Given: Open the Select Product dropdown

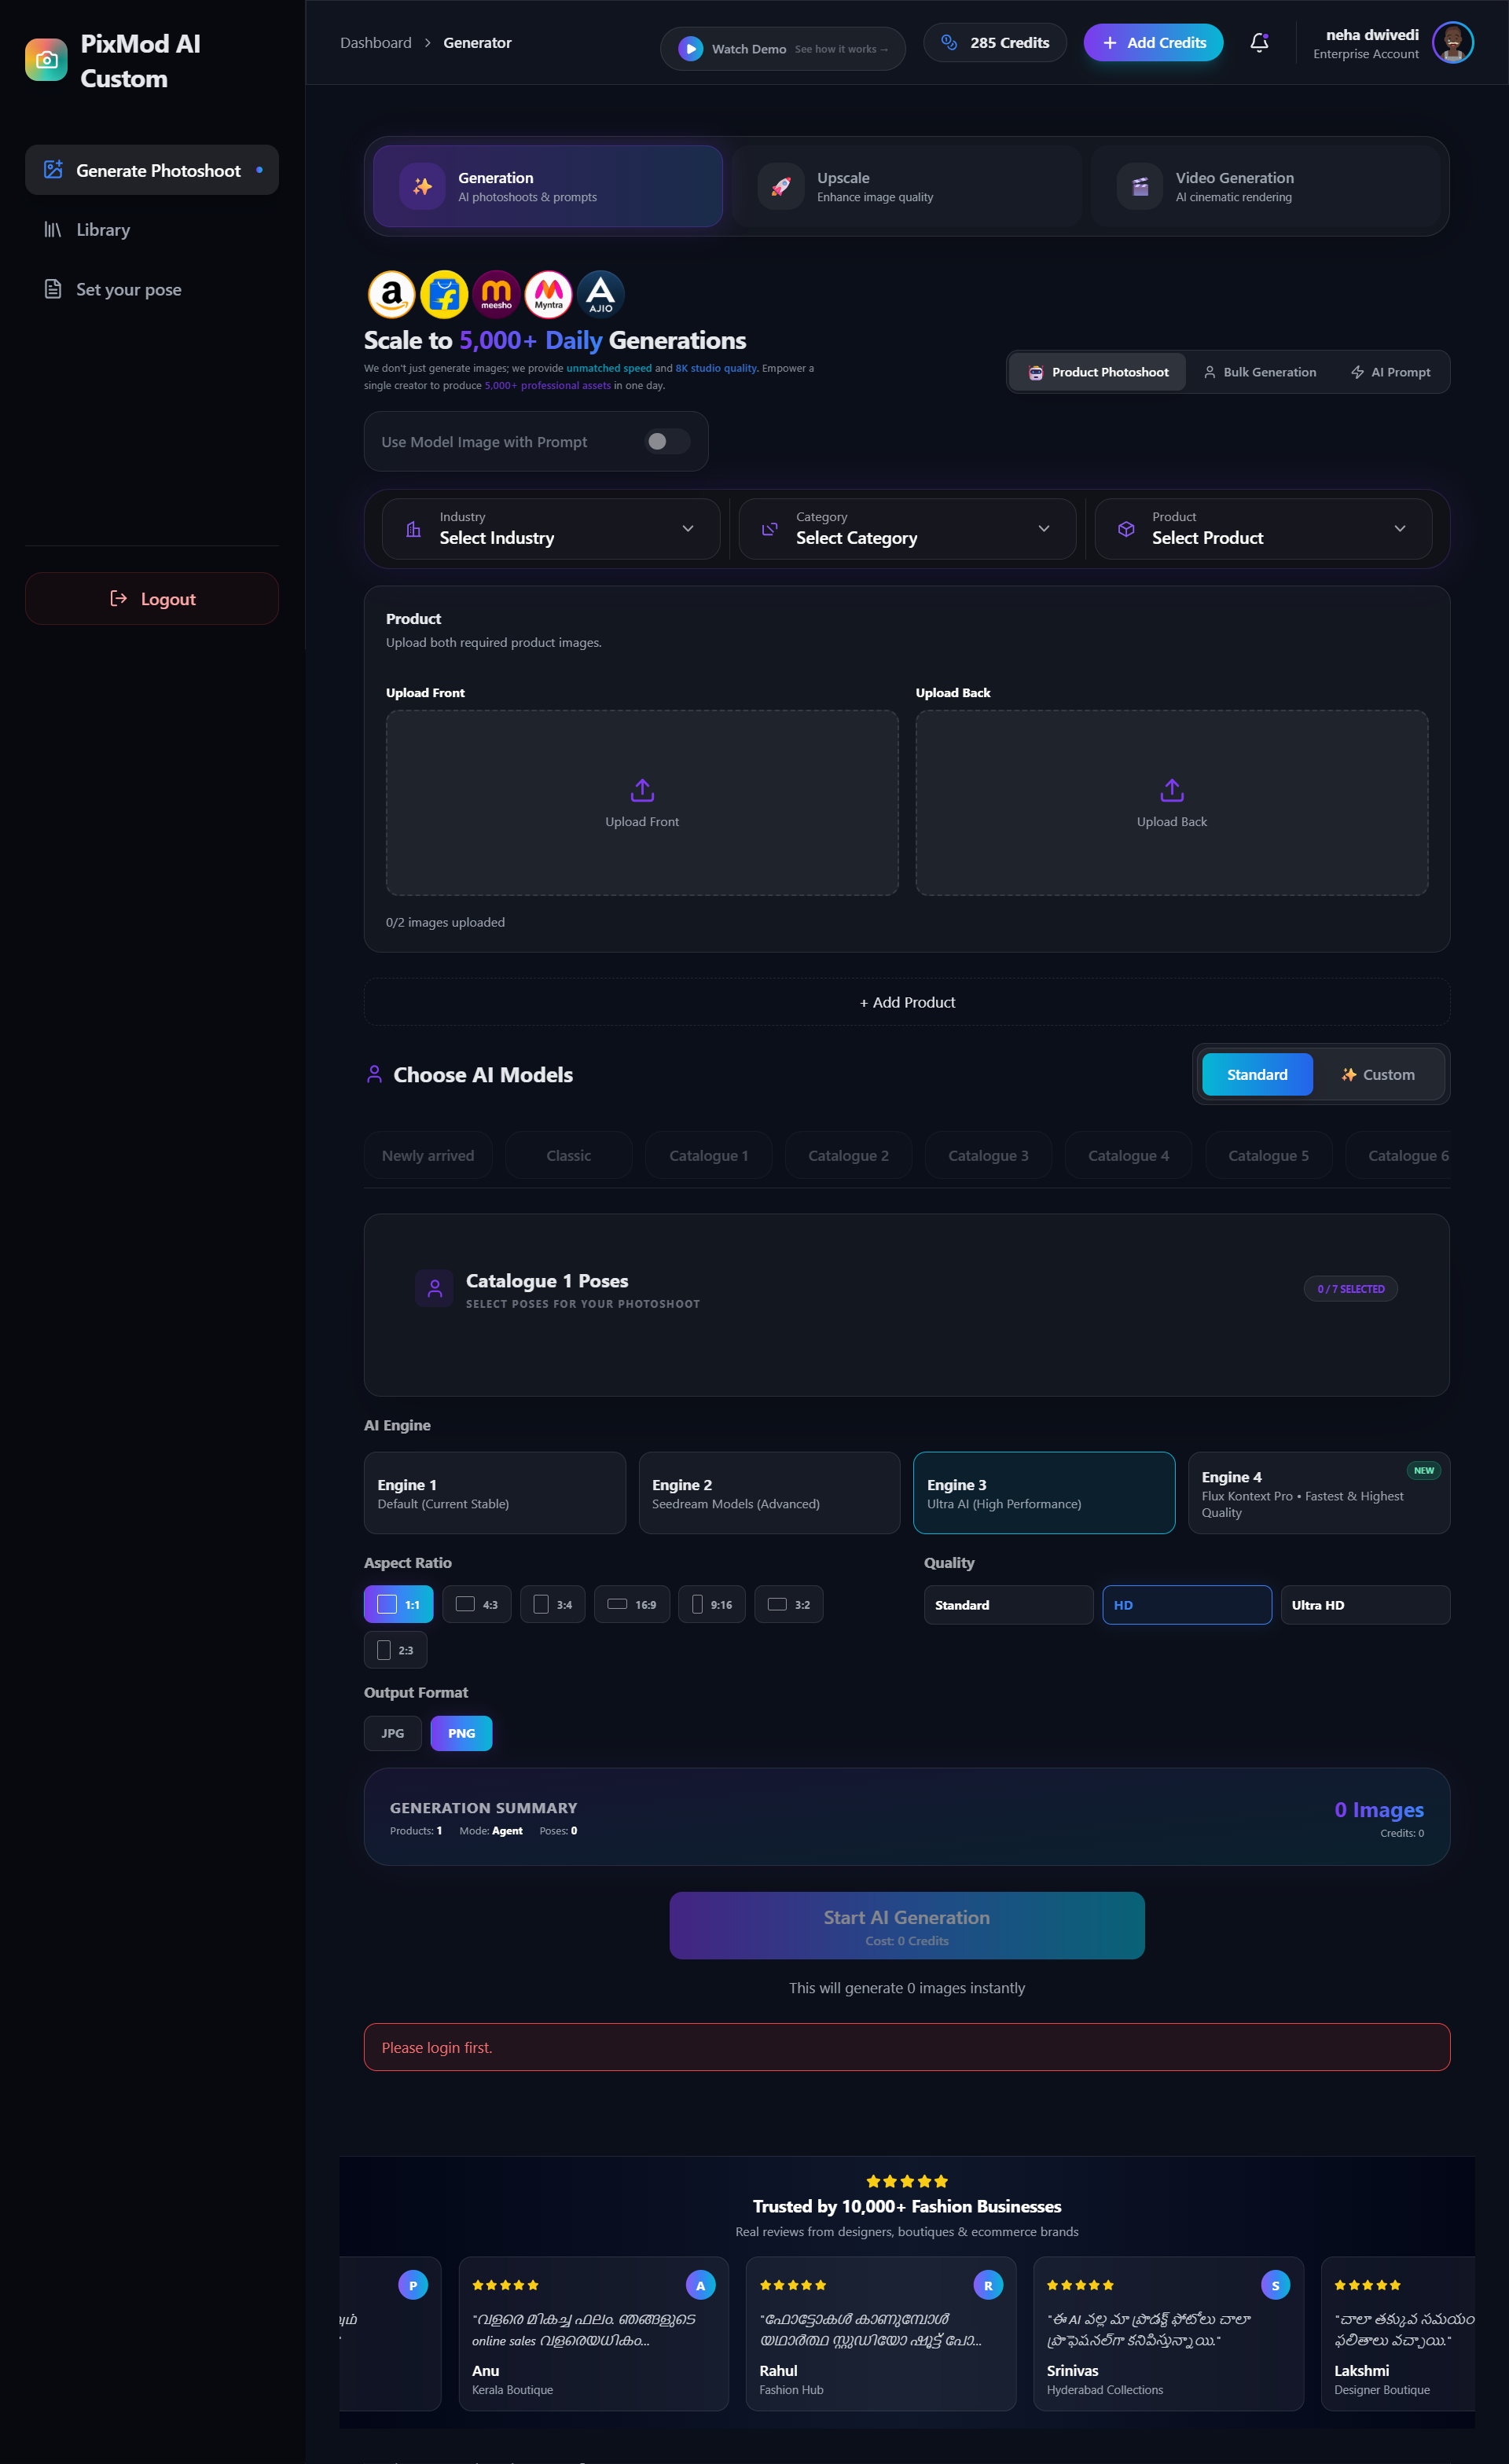Looking at the screenshot, I should [1263, 529].
